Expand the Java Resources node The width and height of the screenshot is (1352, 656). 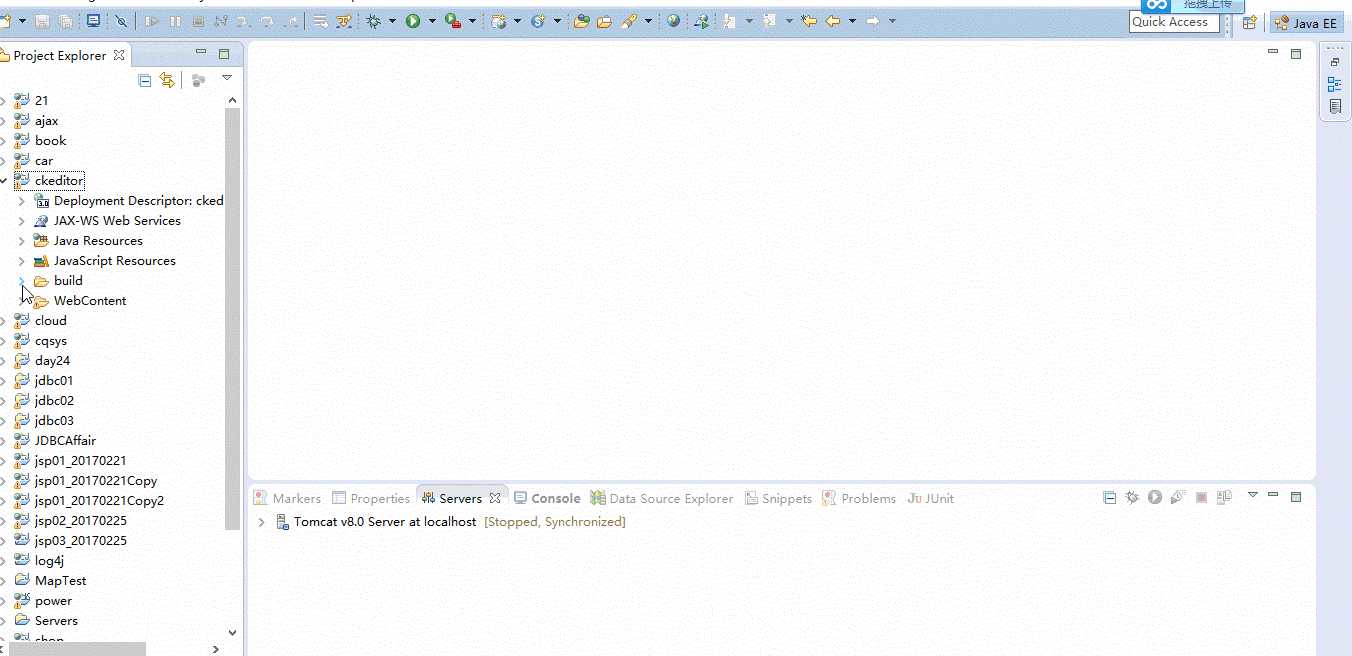(21, 241)
